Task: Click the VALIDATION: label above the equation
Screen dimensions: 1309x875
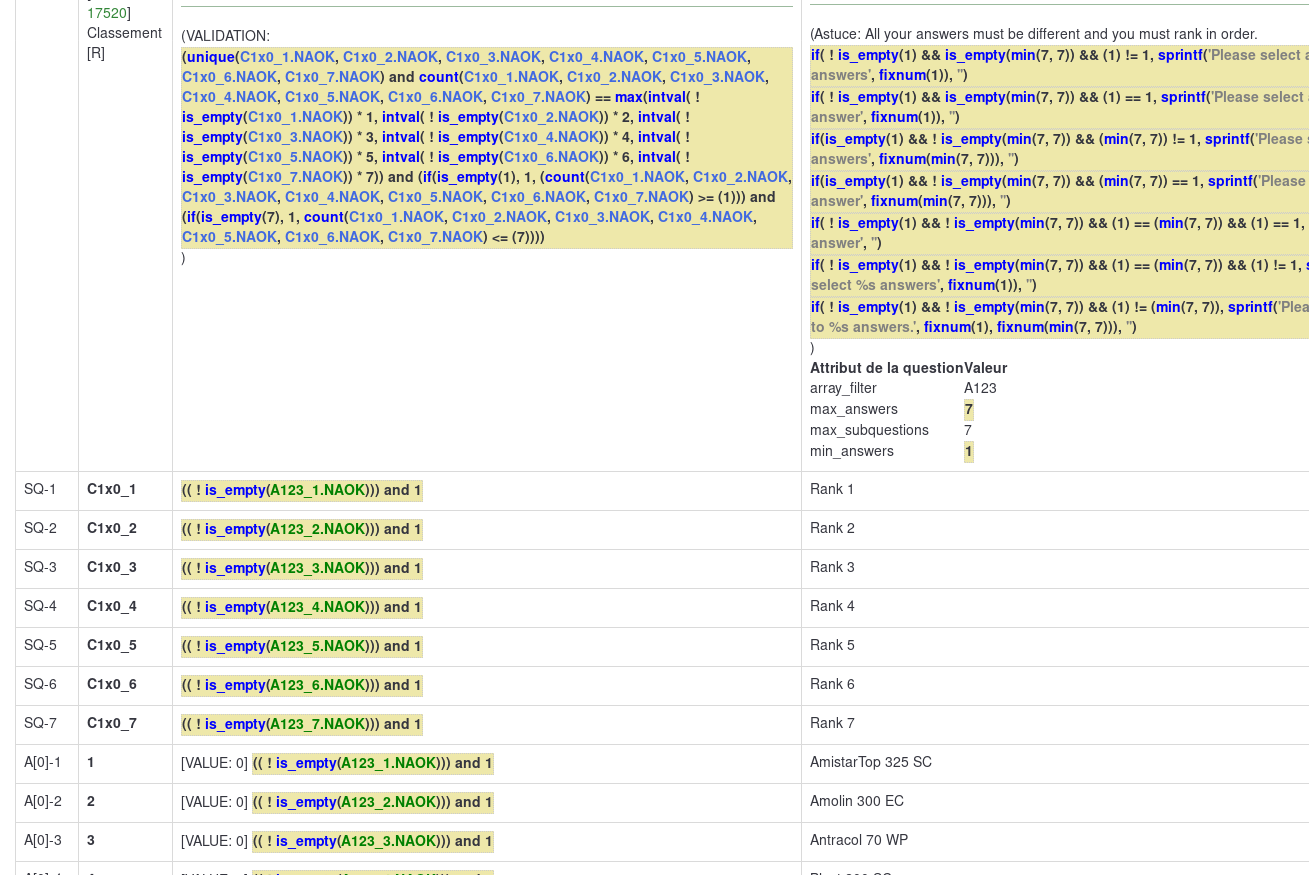Action: pos(226,36)
